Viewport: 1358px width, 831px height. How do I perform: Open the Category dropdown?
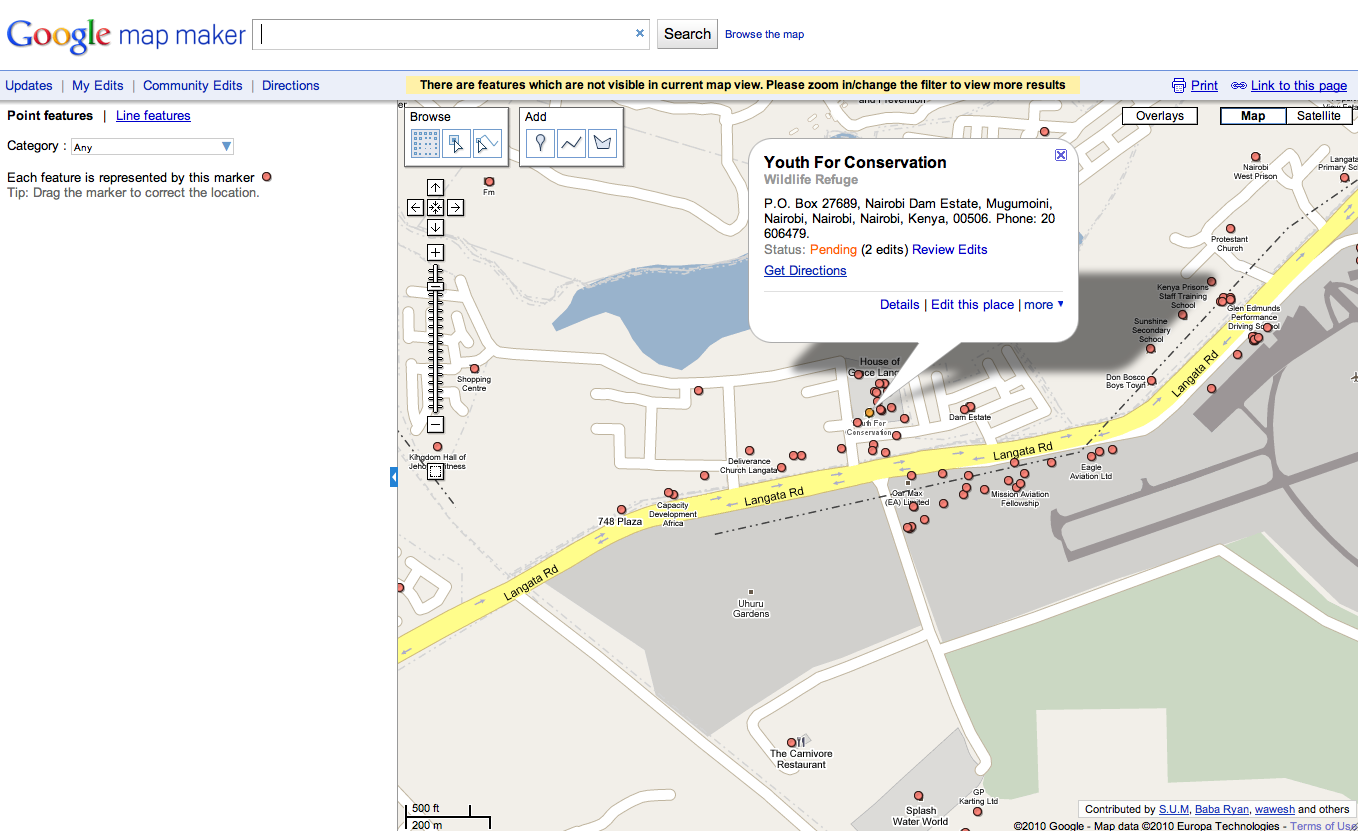(152, 147)
